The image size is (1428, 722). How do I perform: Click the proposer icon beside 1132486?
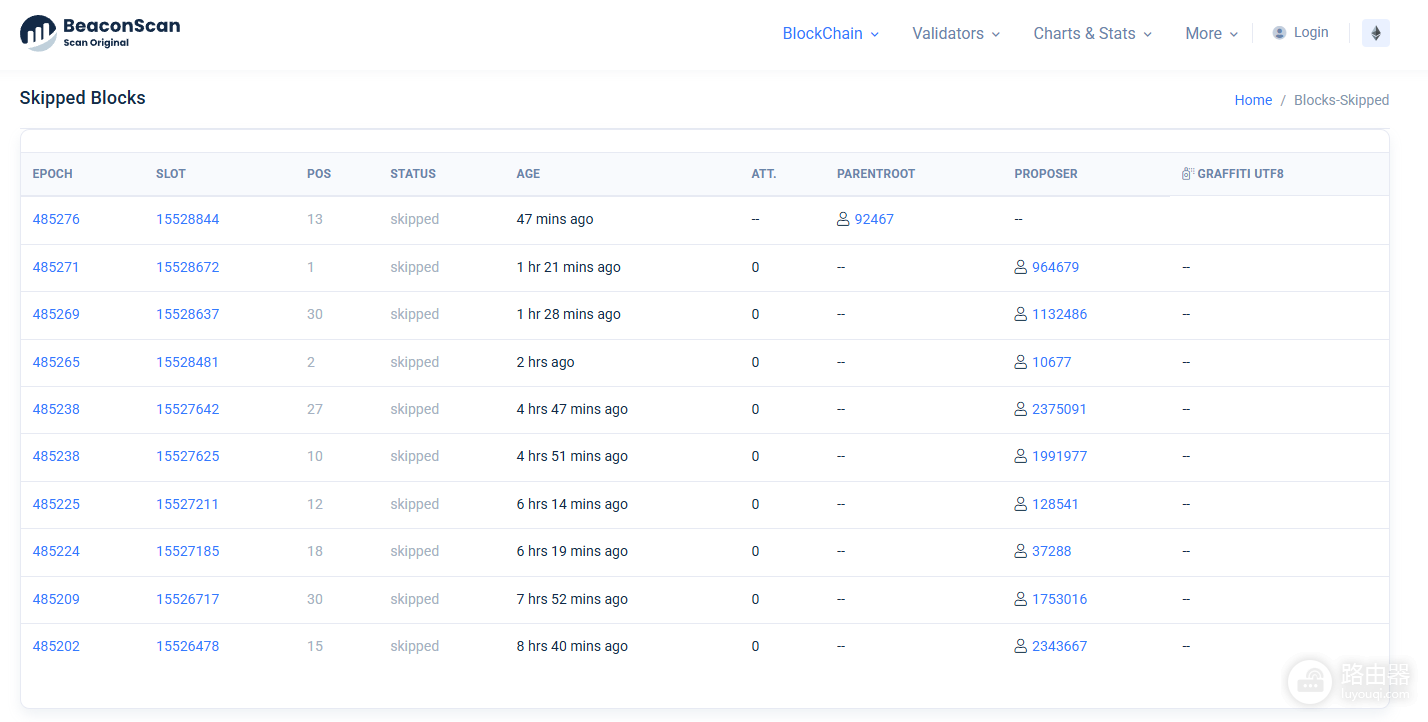pos(1021,314)
